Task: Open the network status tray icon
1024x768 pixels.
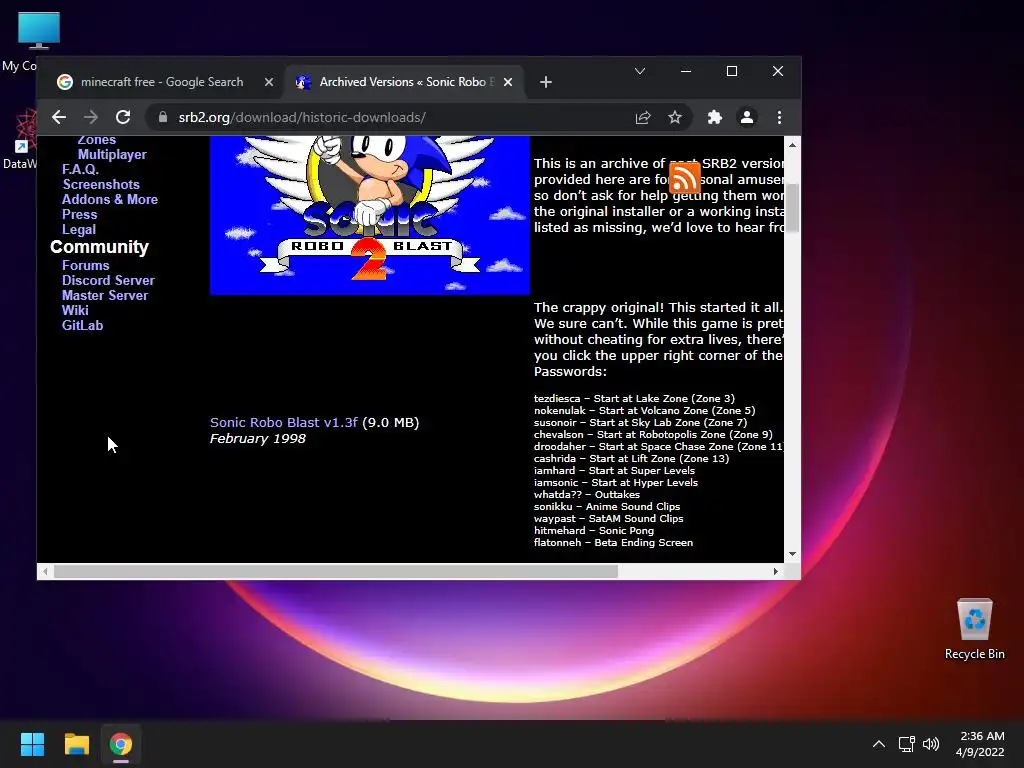Action: point(906,744)
